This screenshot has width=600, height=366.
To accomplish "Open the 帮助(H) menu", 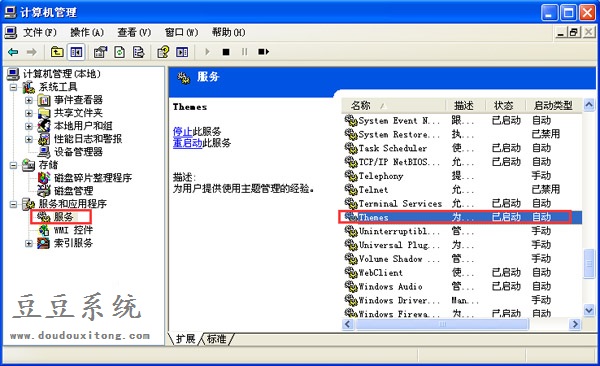I will [x=228, y=33].
